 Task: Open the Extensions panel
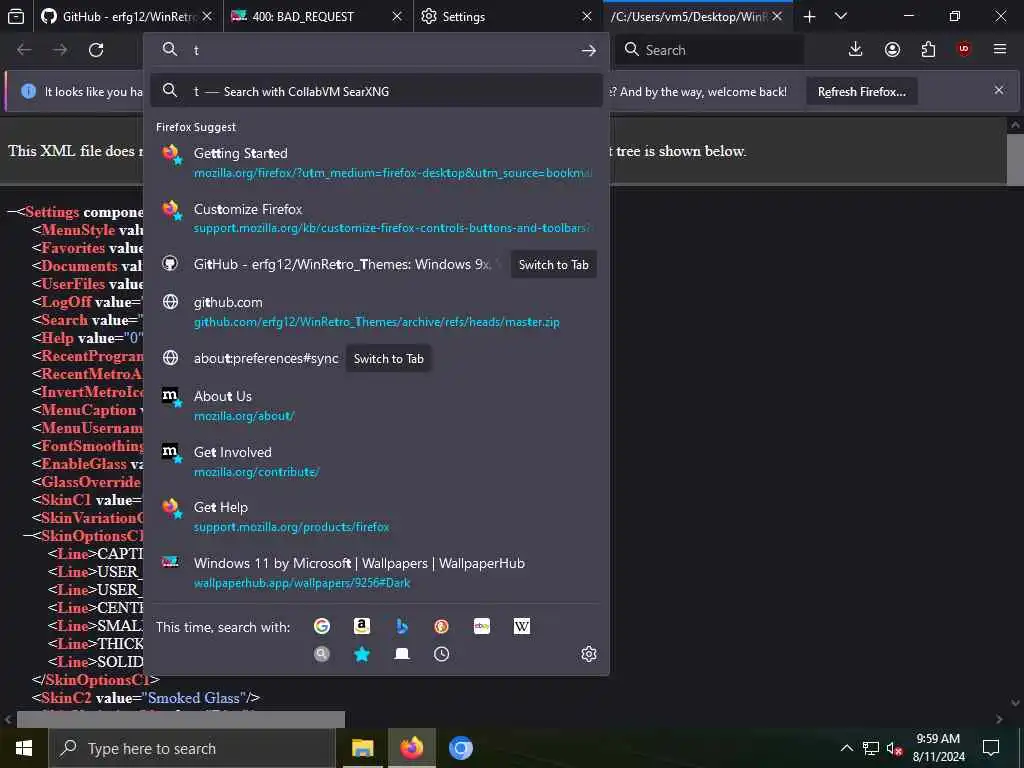click(928, 49)
